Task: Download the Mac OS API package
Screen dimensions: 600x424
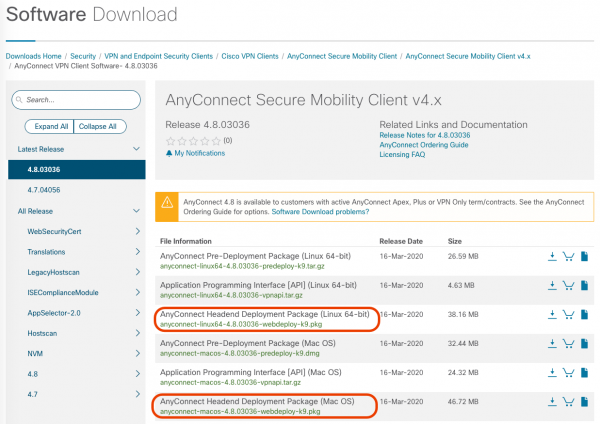Action: 551,373
